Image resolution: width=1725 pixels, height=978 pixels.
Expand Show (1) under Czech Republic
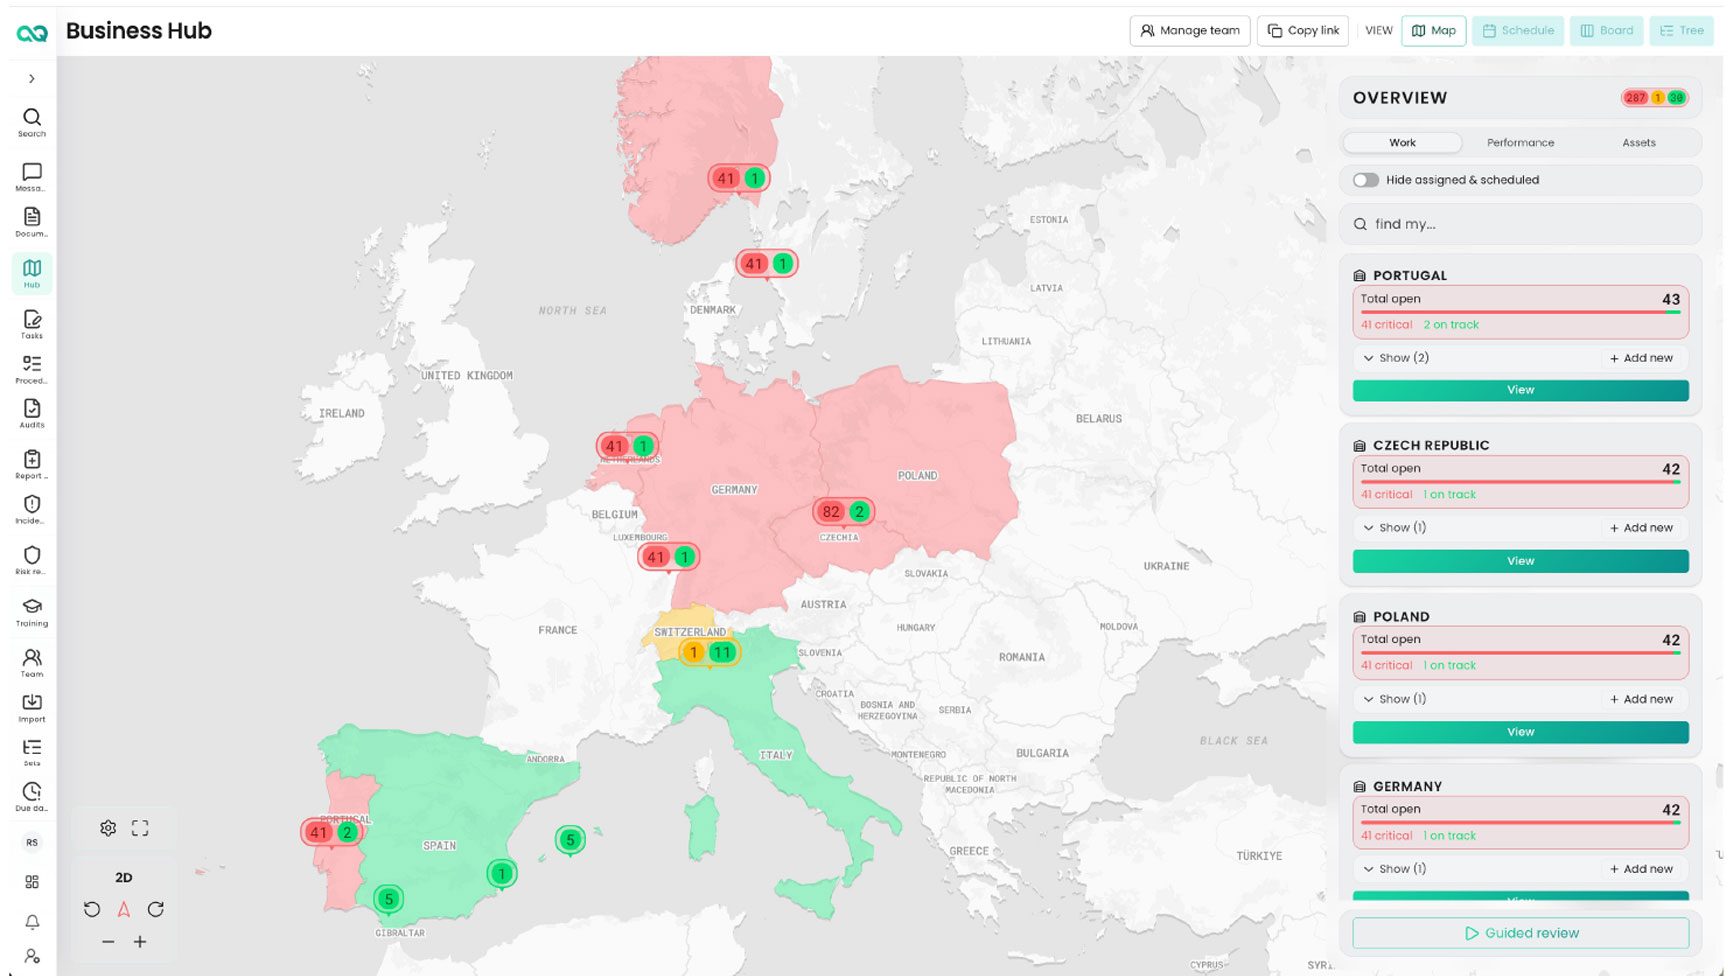(x=1394, y=528)
